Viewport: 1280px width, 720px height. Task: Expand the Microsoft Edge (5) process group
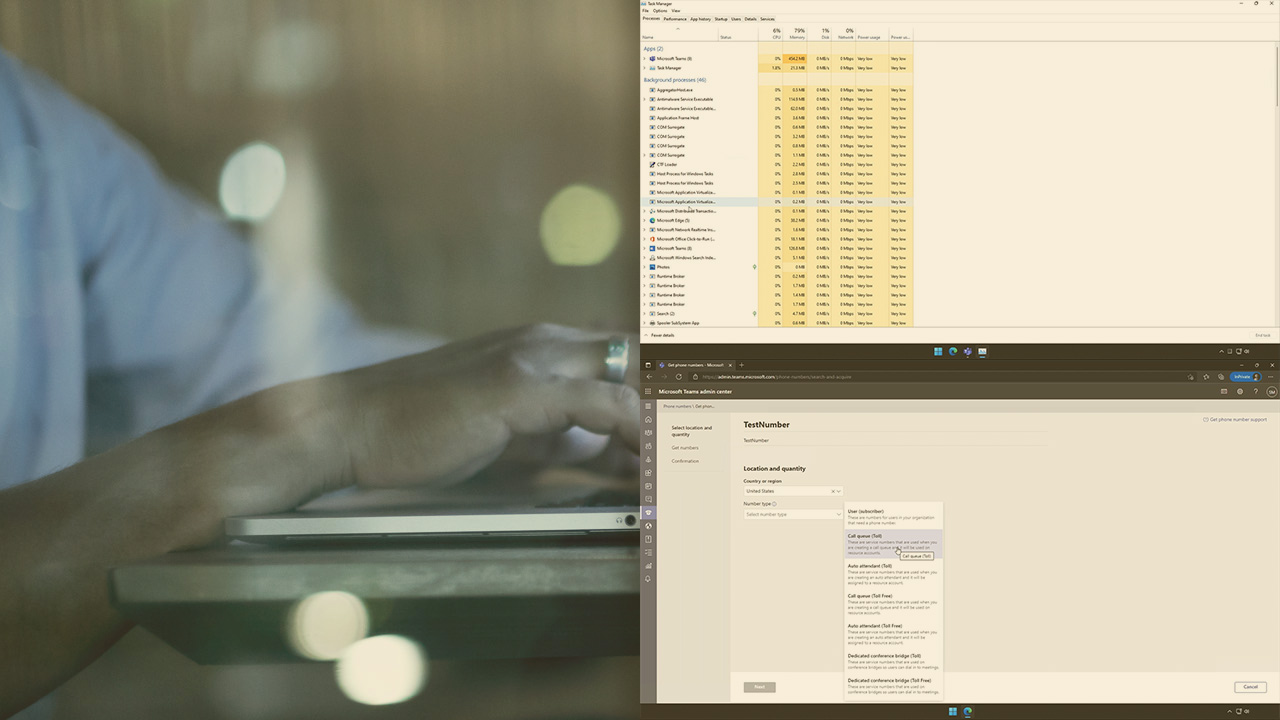pyautogui.click(x=644, y=221)
